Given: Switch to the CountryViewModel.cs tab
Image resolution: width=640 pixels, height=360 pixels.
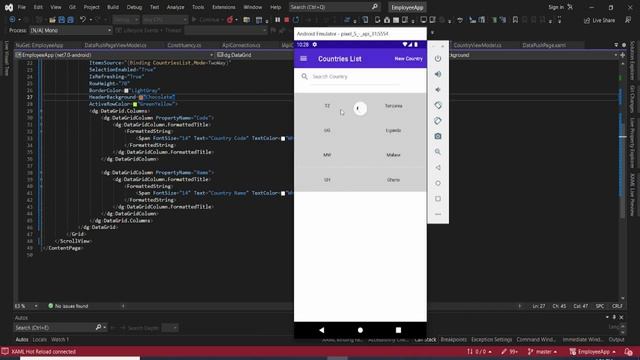Looking at the screenshot, I should 478,45.
